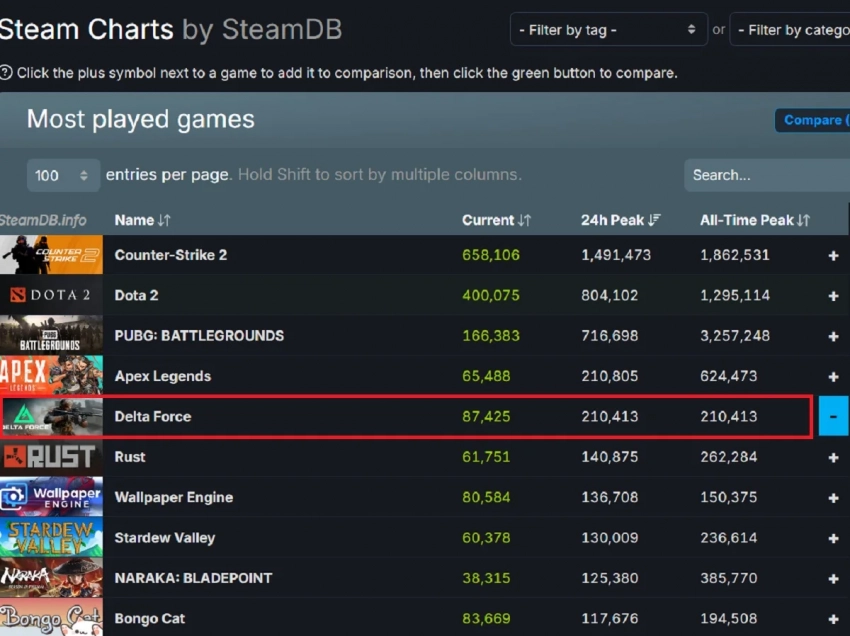850x636 pixels.
Task: Click the plus icon beside Apex Legends
Action: coord(833,377)
